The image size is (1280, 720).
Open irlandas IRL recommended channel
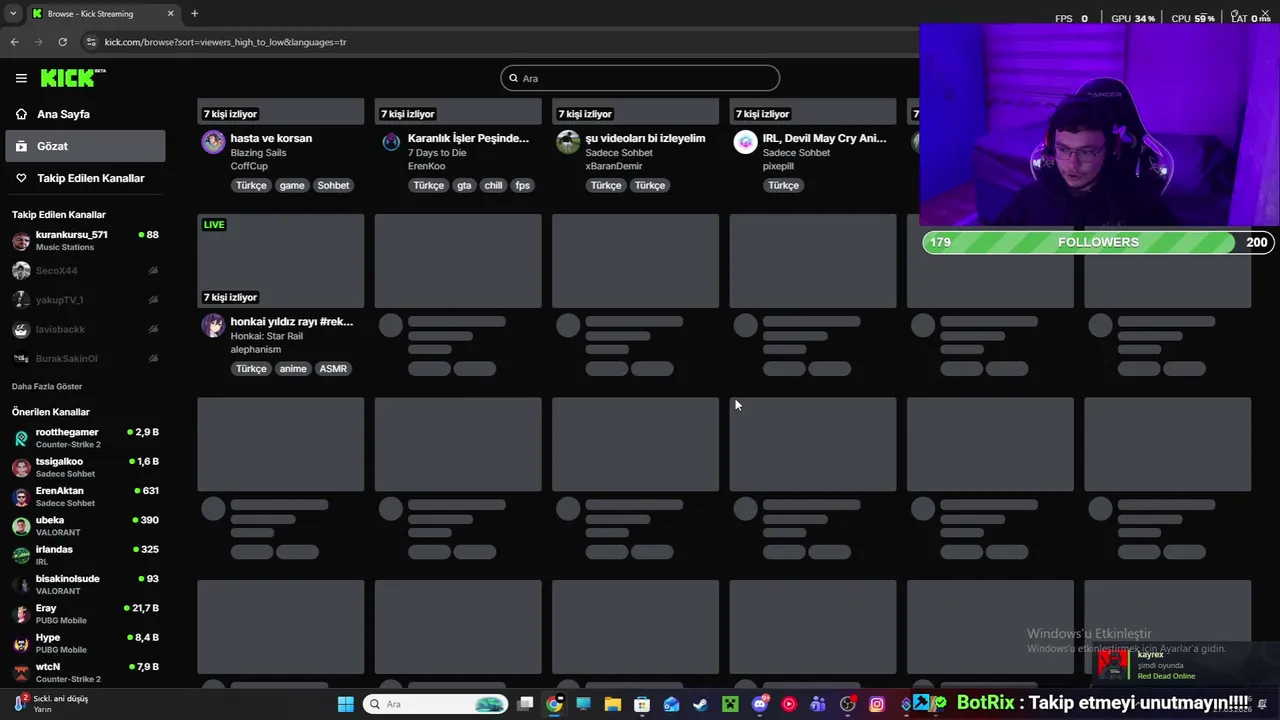click(85, 555)
